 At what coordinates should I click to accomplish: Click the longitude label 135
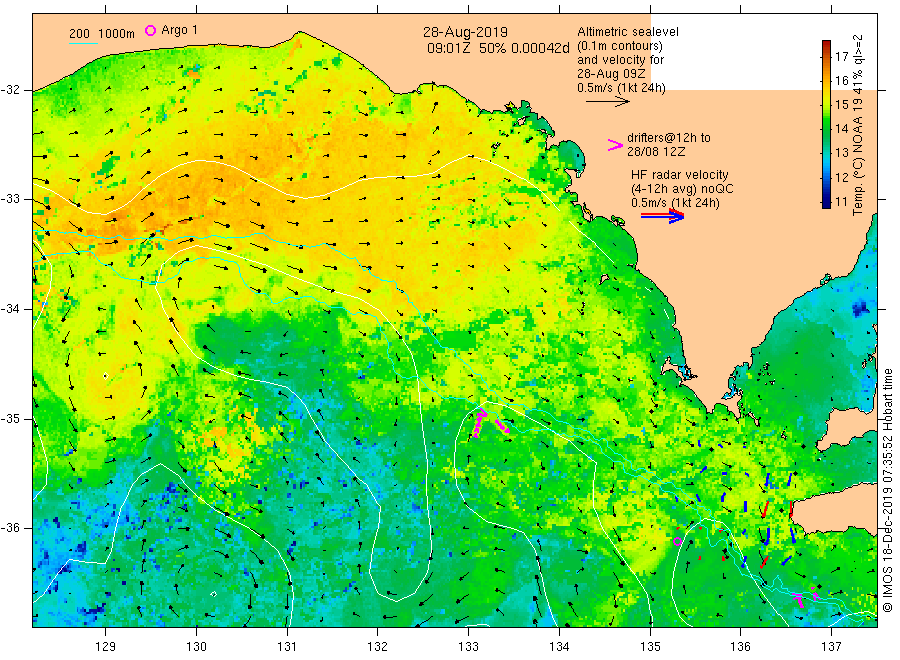pyautogui.click(x=650, y=646)
